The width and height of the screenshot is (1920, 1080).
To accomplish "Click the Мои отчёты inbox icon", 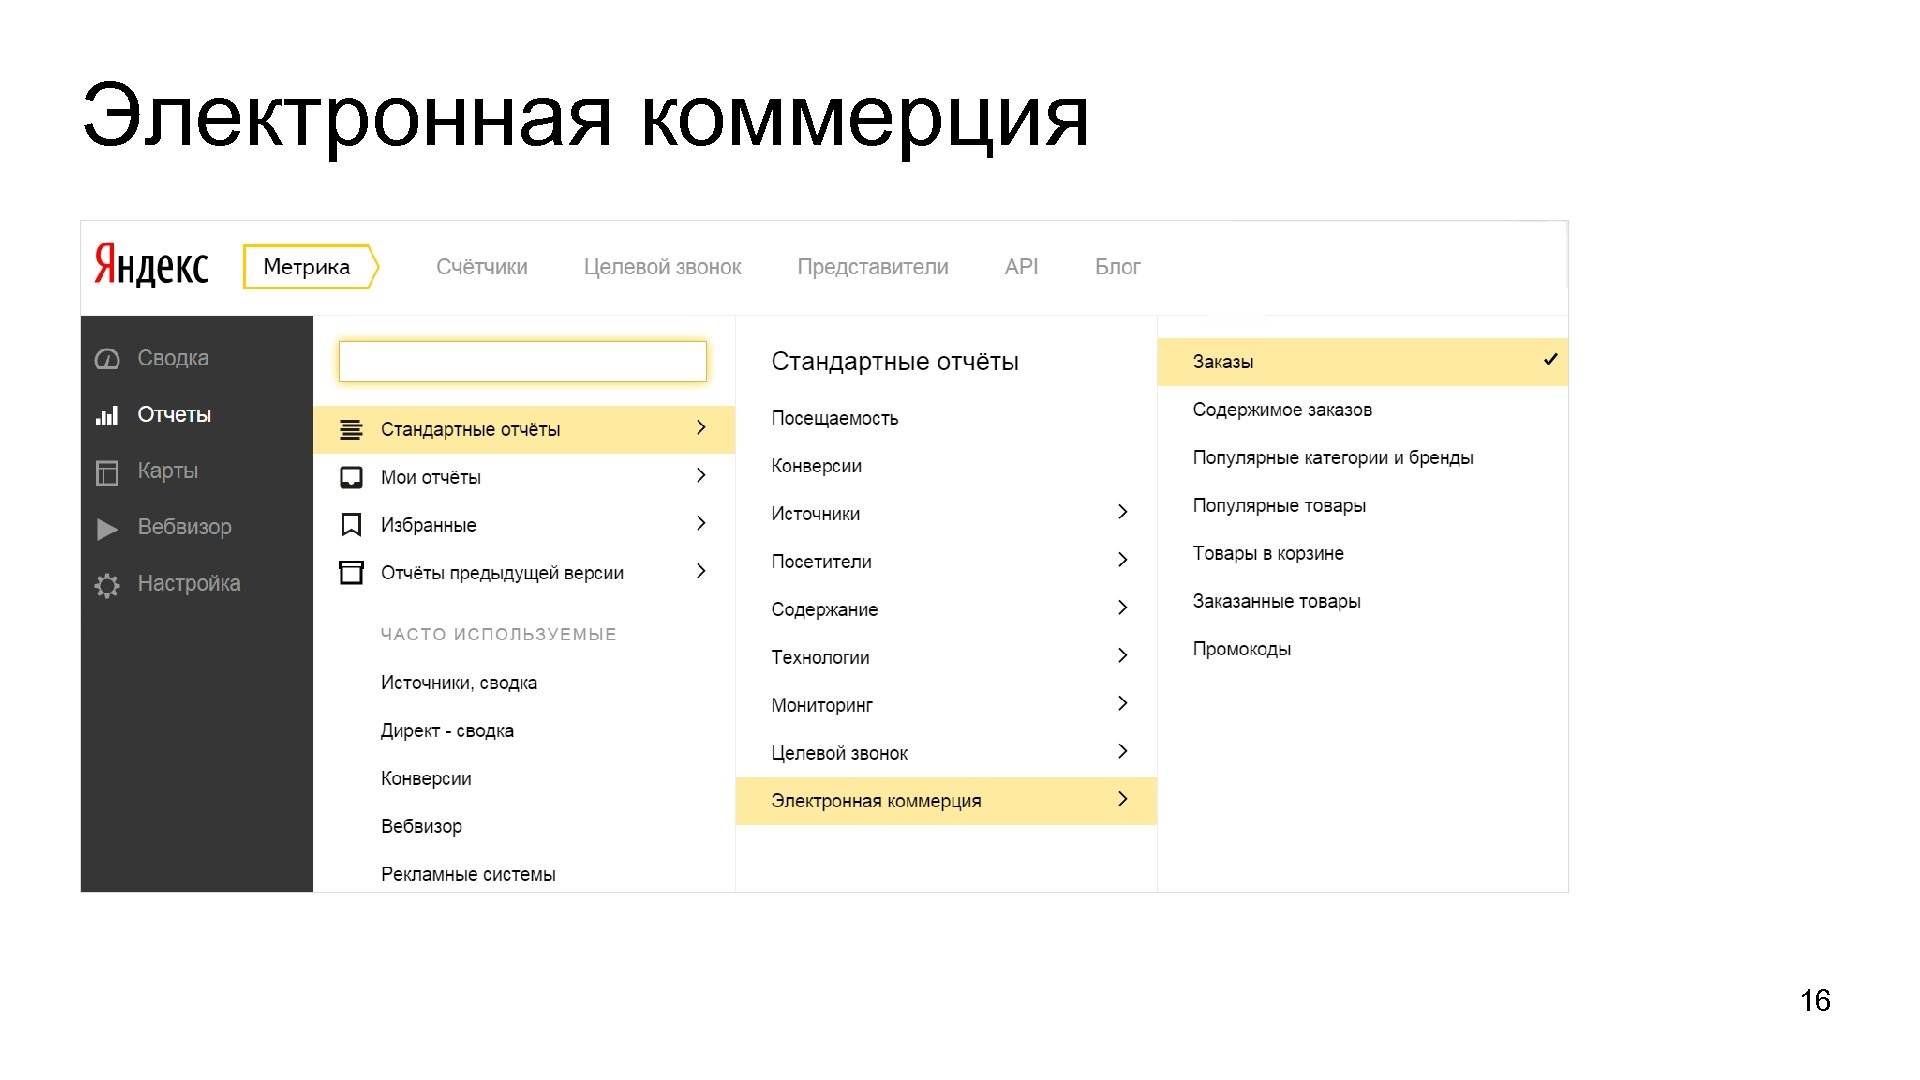I will click(x=351, y=477).
